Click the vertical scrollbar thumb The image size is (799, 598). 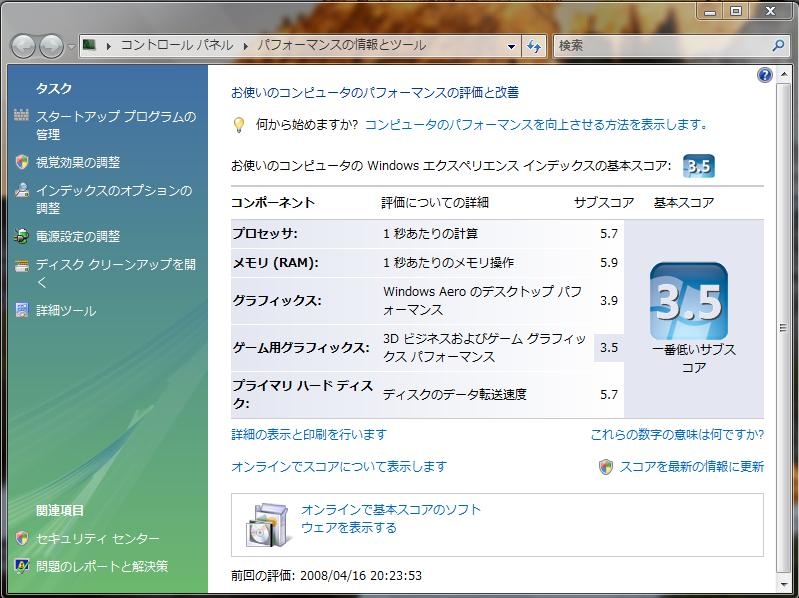pos(783,328)
